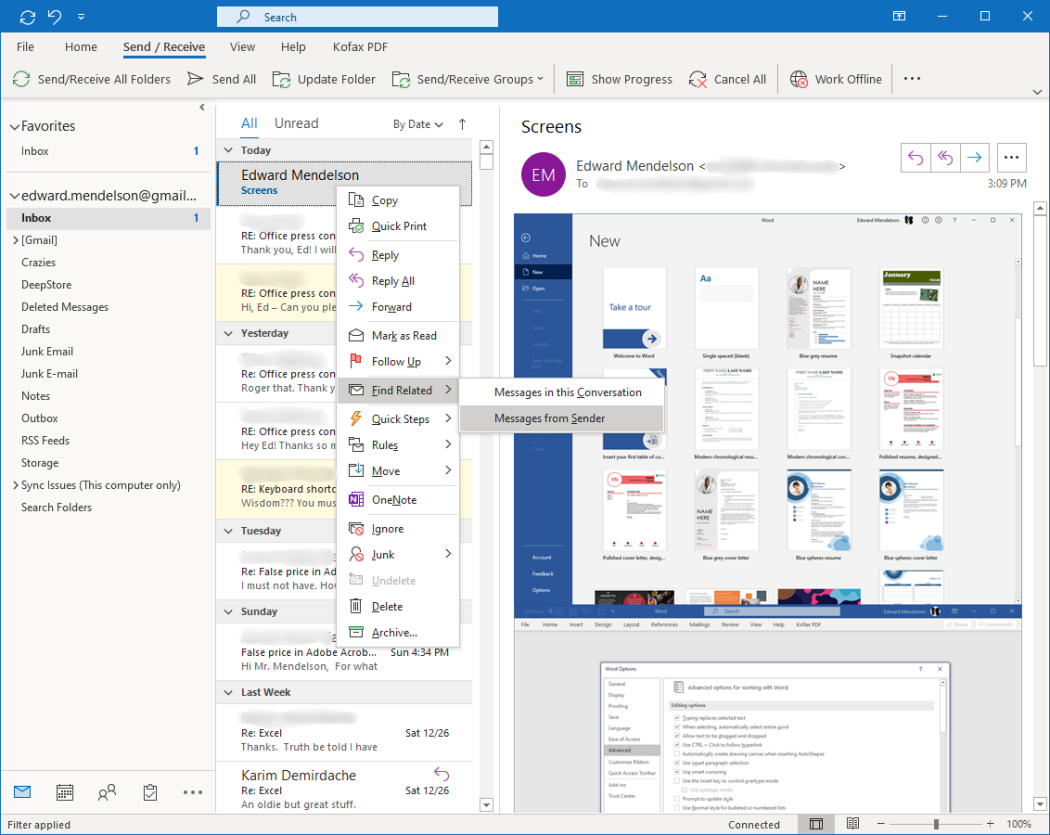This screenshot has height=835, width=1050.
Task: Collapse the Tuesday message group
Action: tap(228, 530)
